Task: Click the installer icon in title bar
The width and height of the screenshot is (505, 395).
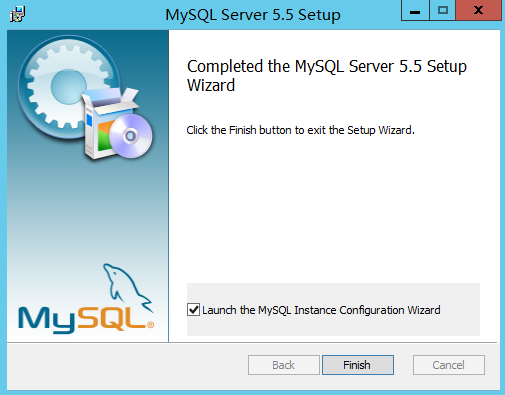Action: pos(17,14)
